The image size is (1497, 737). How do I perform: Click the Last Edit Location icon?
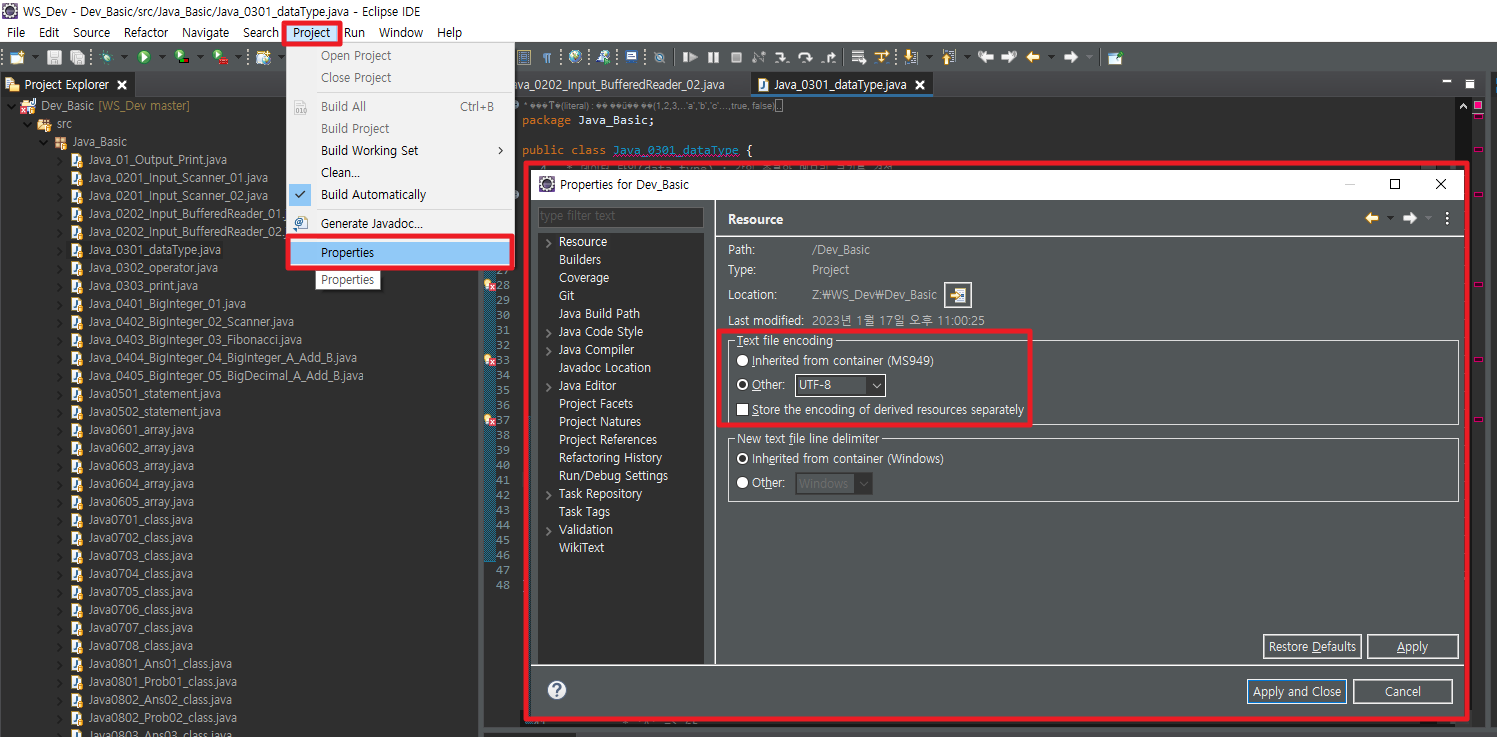pyautogui.click(x=985, y=57)
